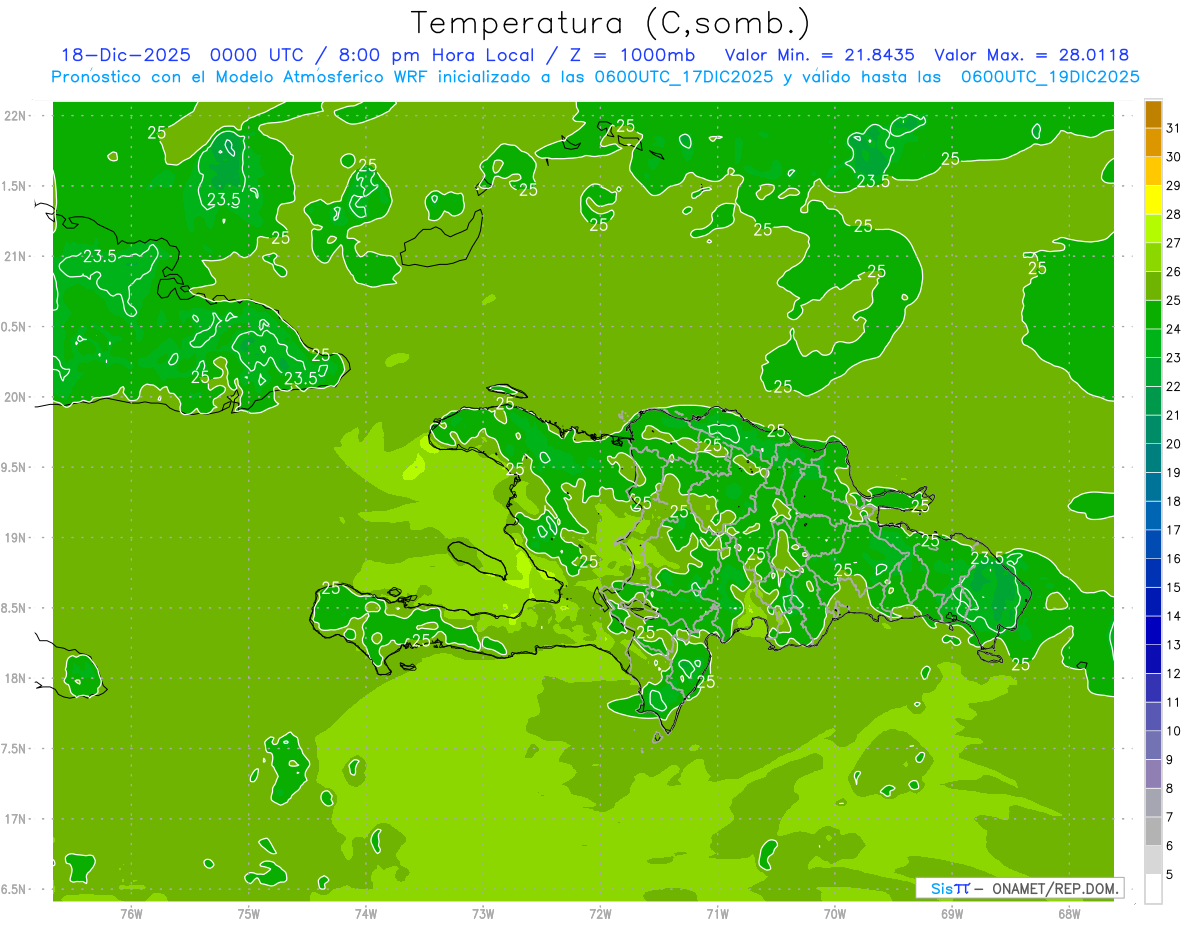1200x927 pixels.
Task: Click longitude axis label '70W'
Action: tap(835, 913)
